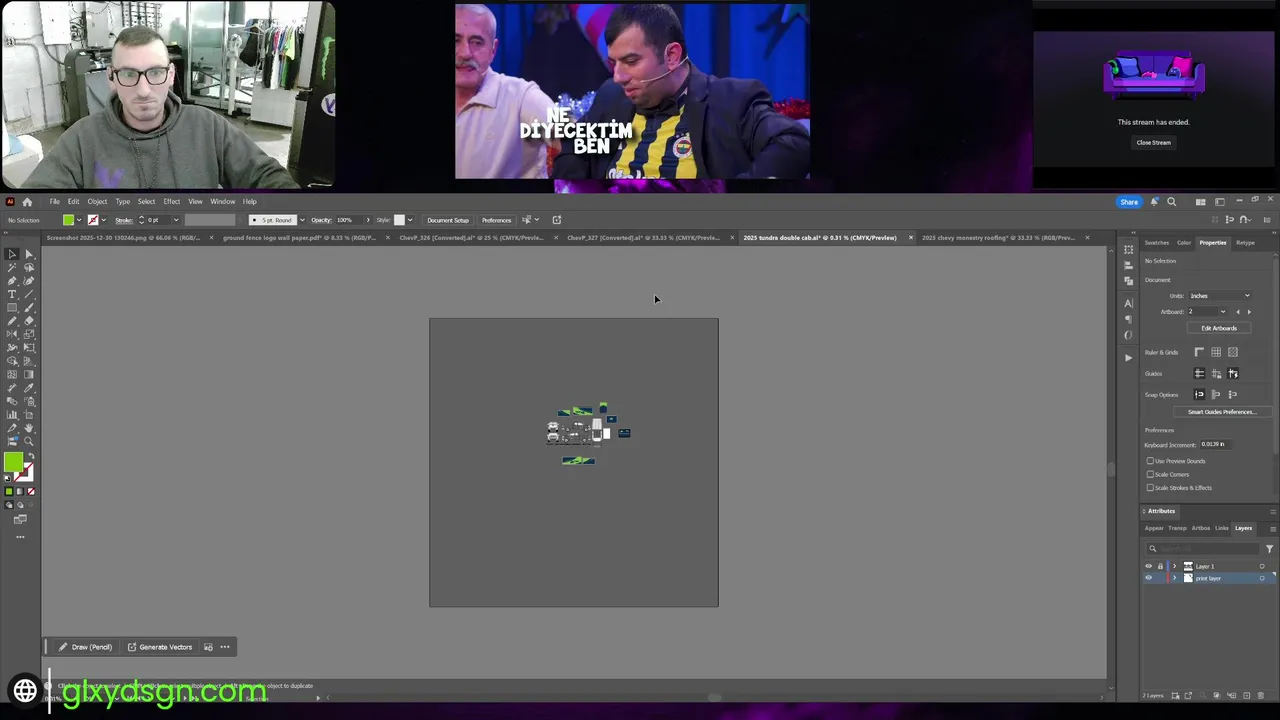Enable Scale Strokes & Effects checkbox

1150,488
